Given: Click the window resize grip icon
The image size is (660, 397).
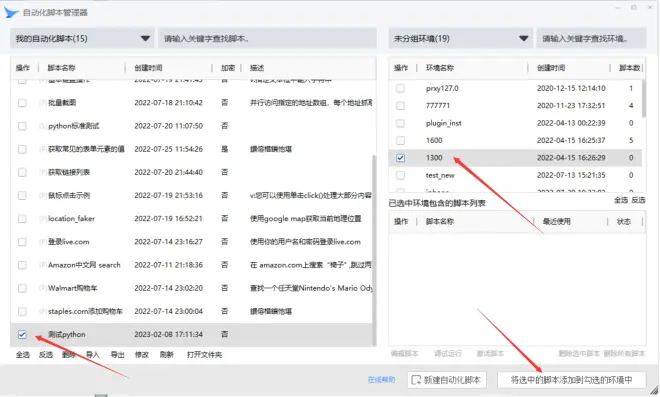Looking at the screenshot, I should pos(654,390).
